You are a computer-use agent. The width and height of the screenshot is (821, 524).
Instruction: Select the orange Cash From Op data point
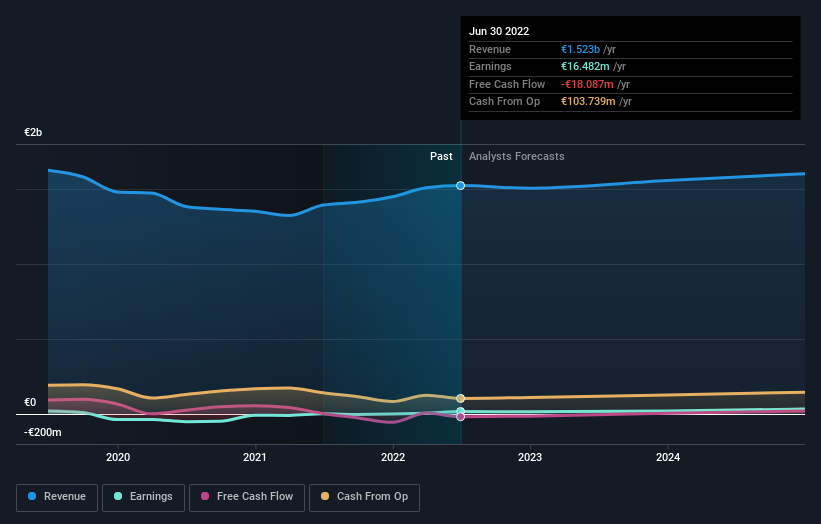[460, 398]
